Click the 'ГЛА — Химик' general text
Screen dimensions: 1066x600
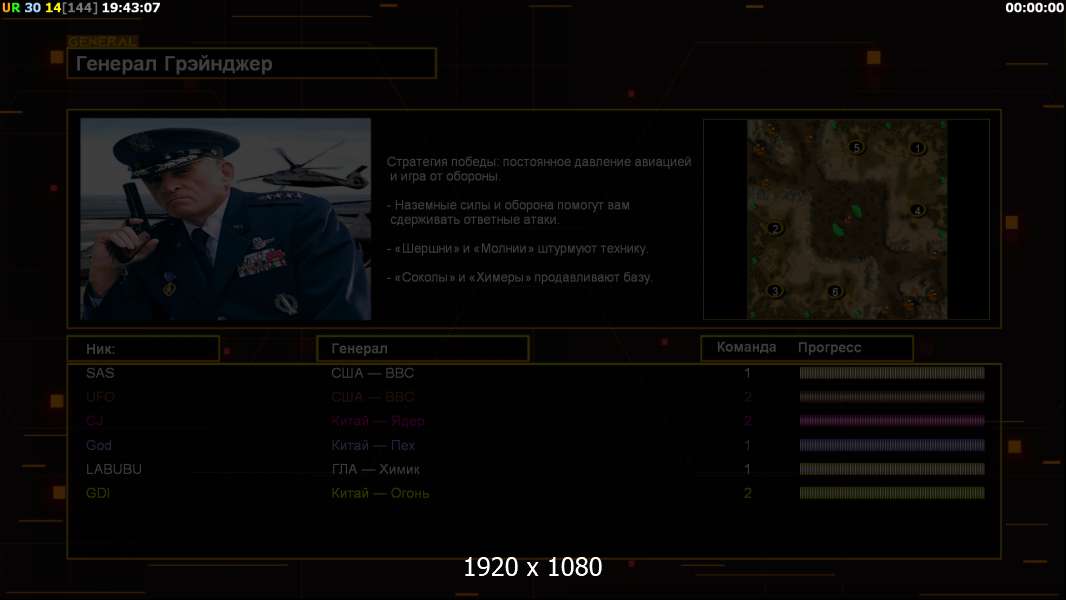[375, 470]
